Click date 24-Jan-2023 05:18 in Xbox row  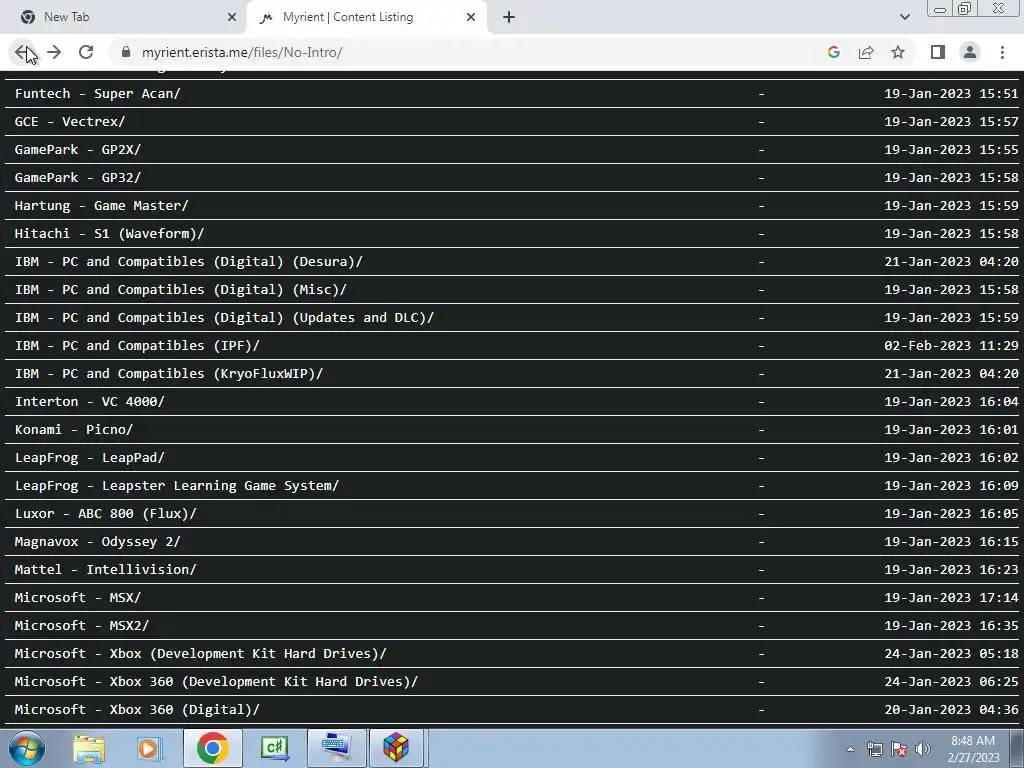(x=951, y=654)
